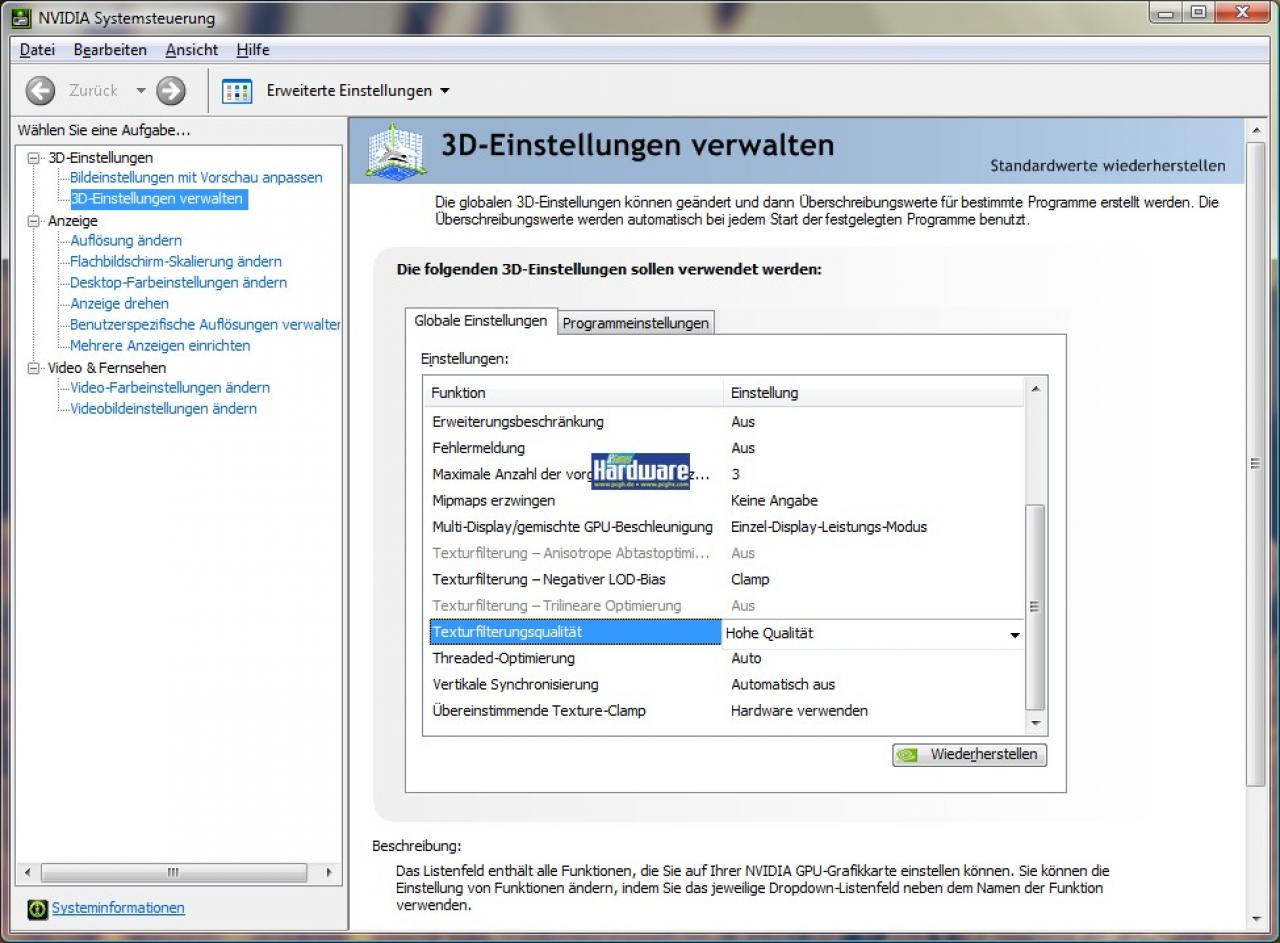Click the Systeminformationen info icon
The image size is (1280, 943).
coord(38,909)
